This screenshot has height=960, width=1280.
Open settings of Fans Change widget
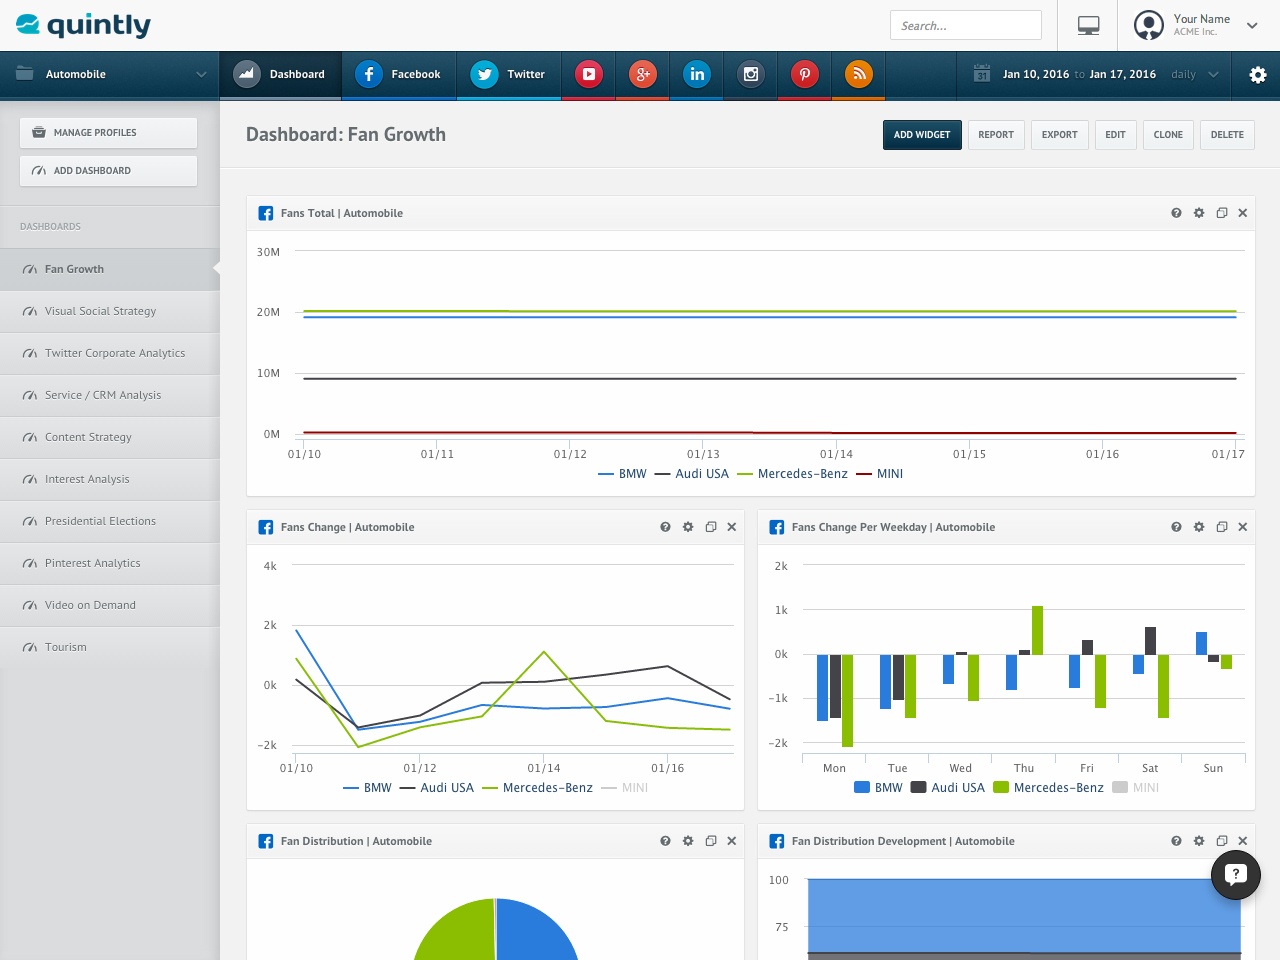[688, 527]
